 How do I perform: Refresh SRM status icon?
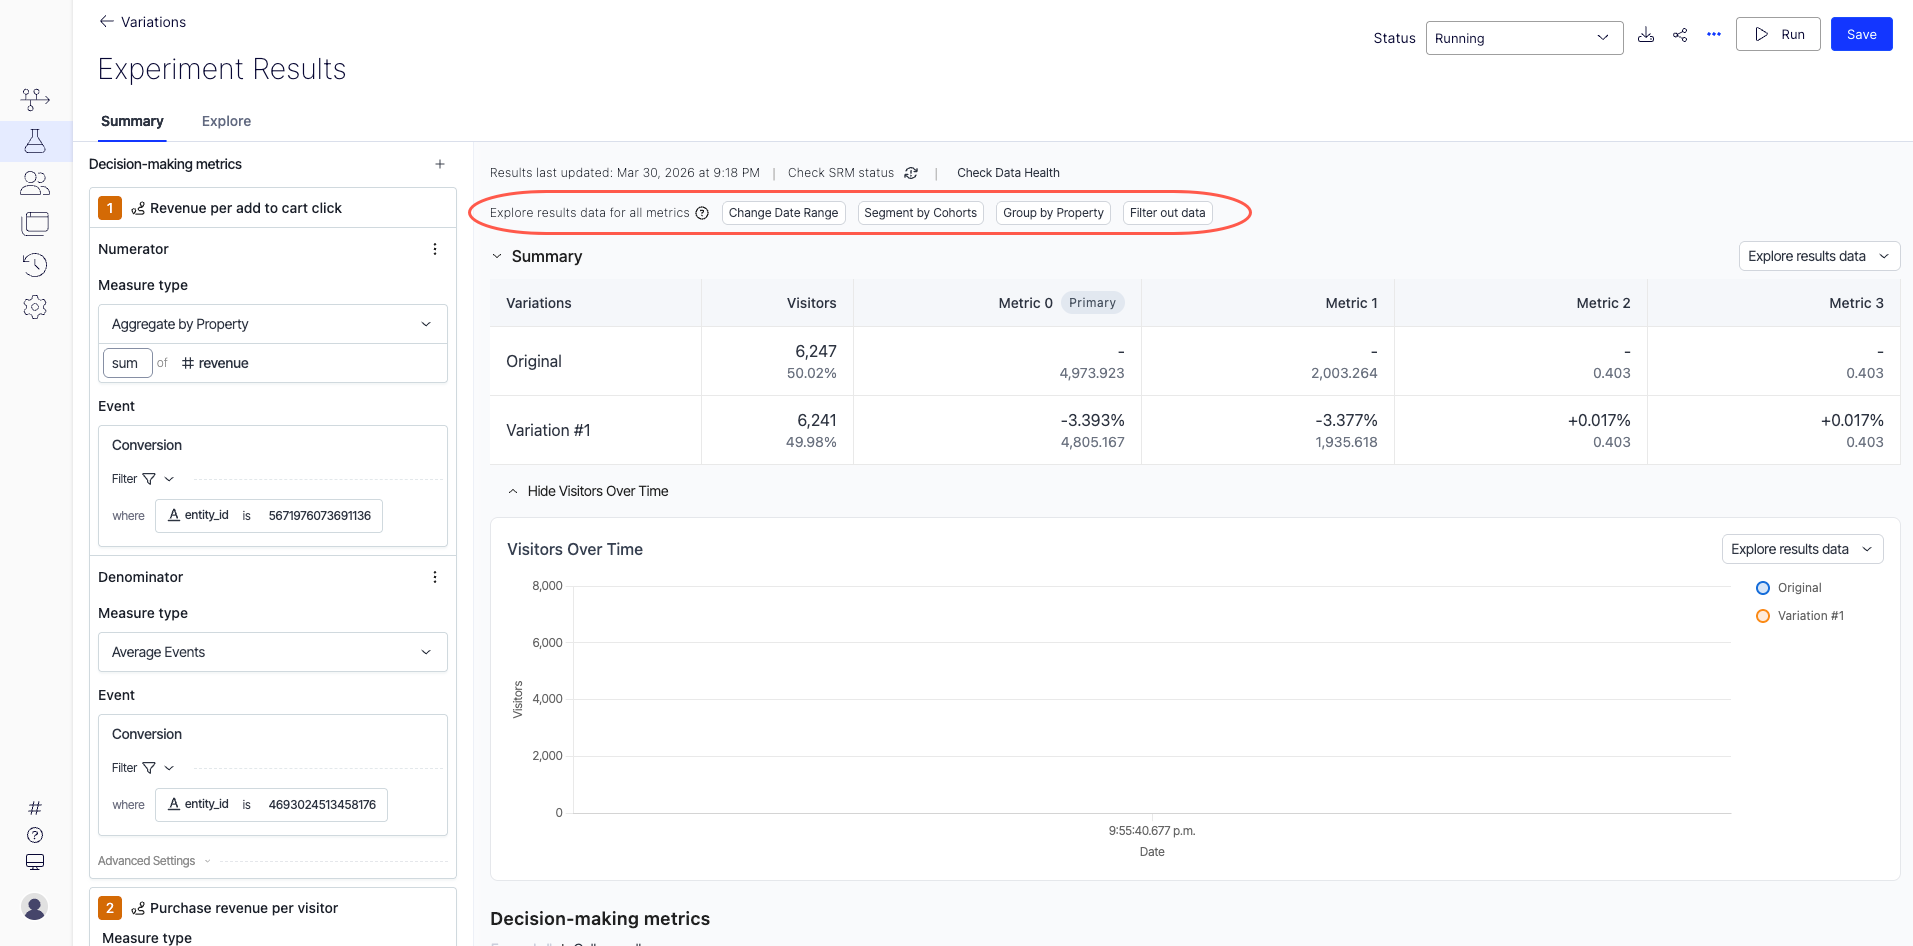pos(911,173)
